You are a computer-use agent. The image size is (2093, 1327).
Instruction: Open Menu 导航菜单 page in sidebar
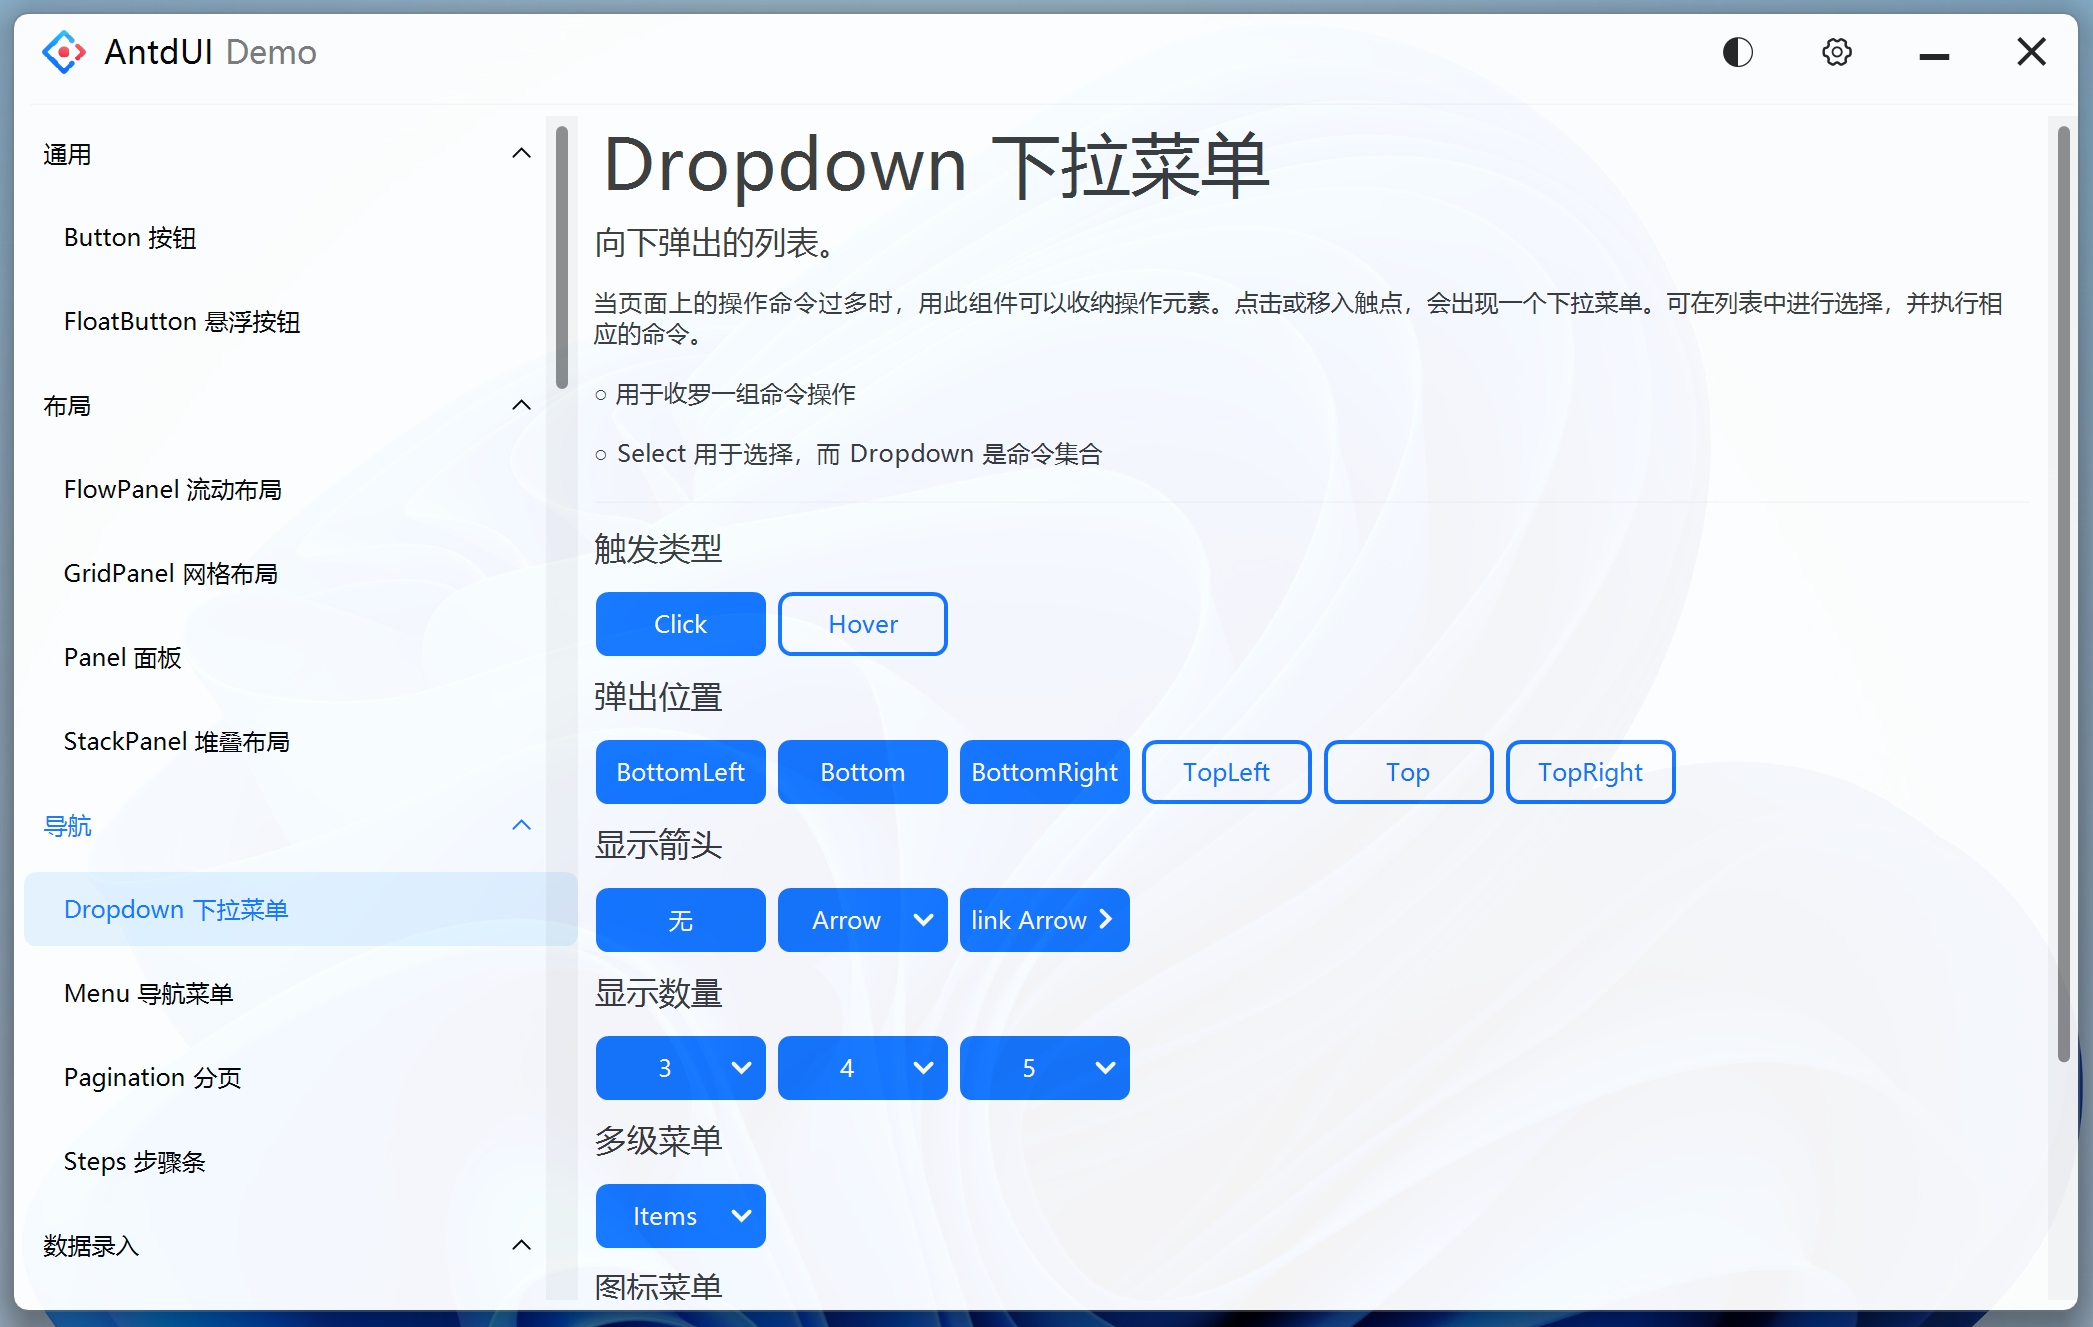click(x=149, y=993)
